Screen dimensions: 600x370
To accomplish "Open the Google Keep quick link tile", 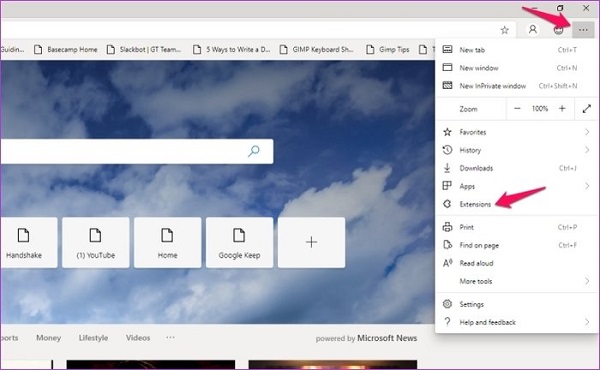I will [x=240, y=242].
